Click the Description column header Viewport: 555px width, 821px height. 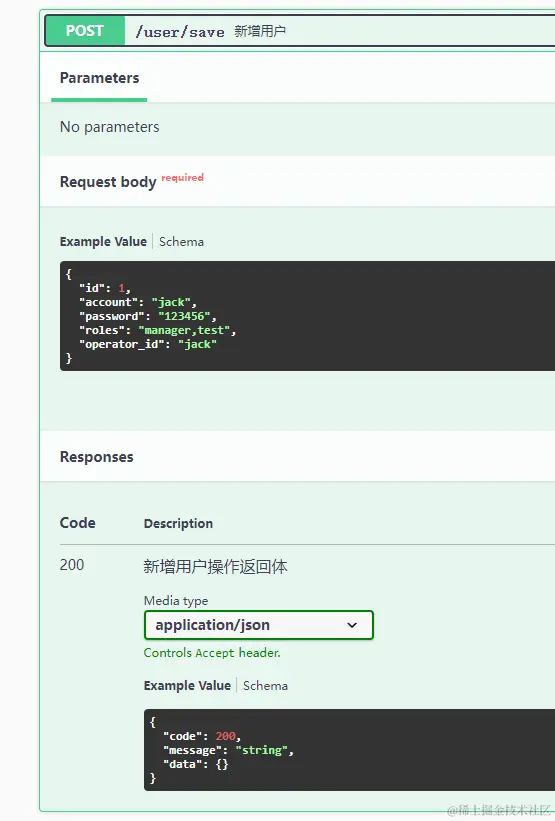[x=178, y=524]
